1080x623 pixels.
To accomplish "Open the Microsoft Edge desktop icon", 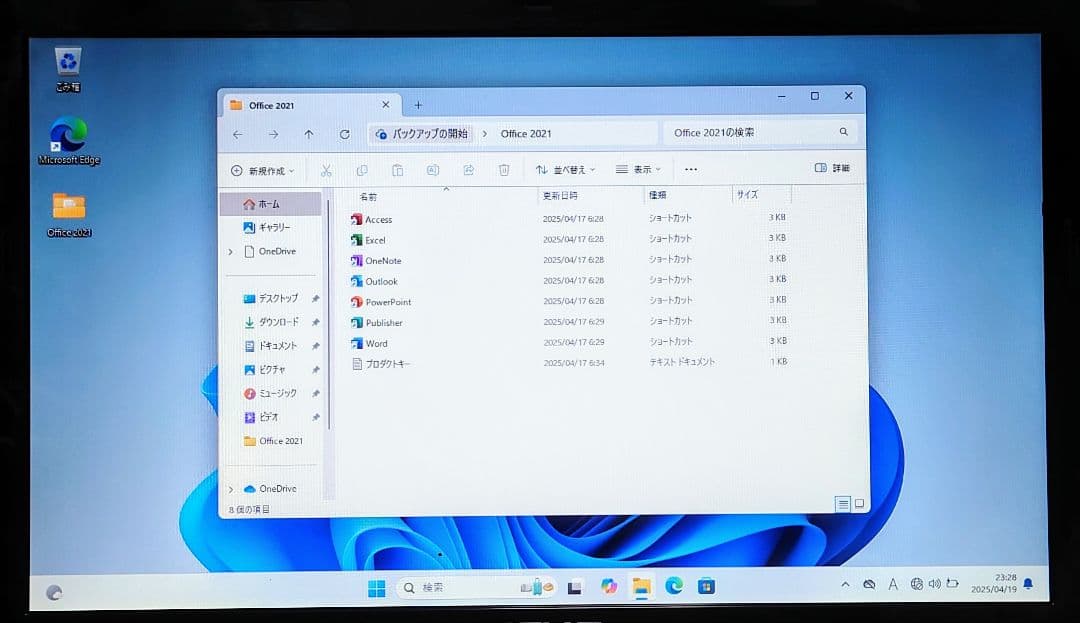I will coord(69,135).
